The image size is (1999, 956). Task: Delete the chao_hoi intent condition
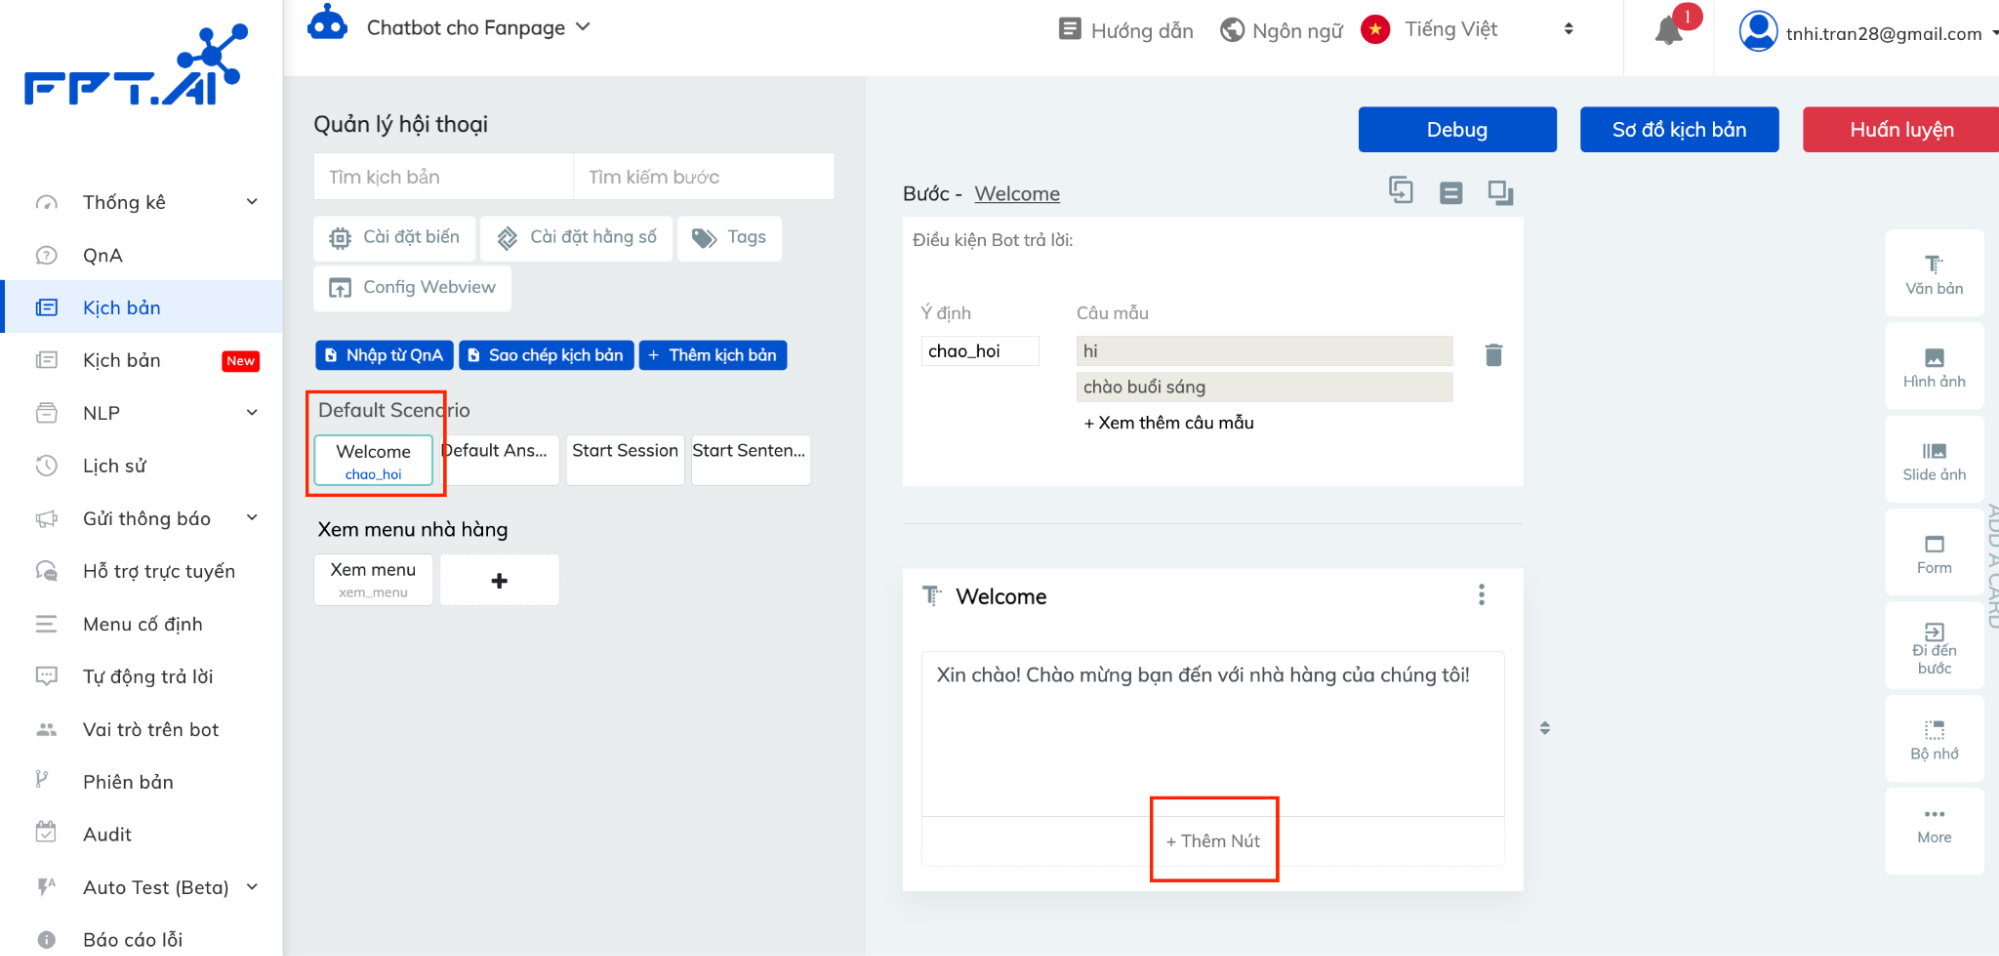(1493, 354)
